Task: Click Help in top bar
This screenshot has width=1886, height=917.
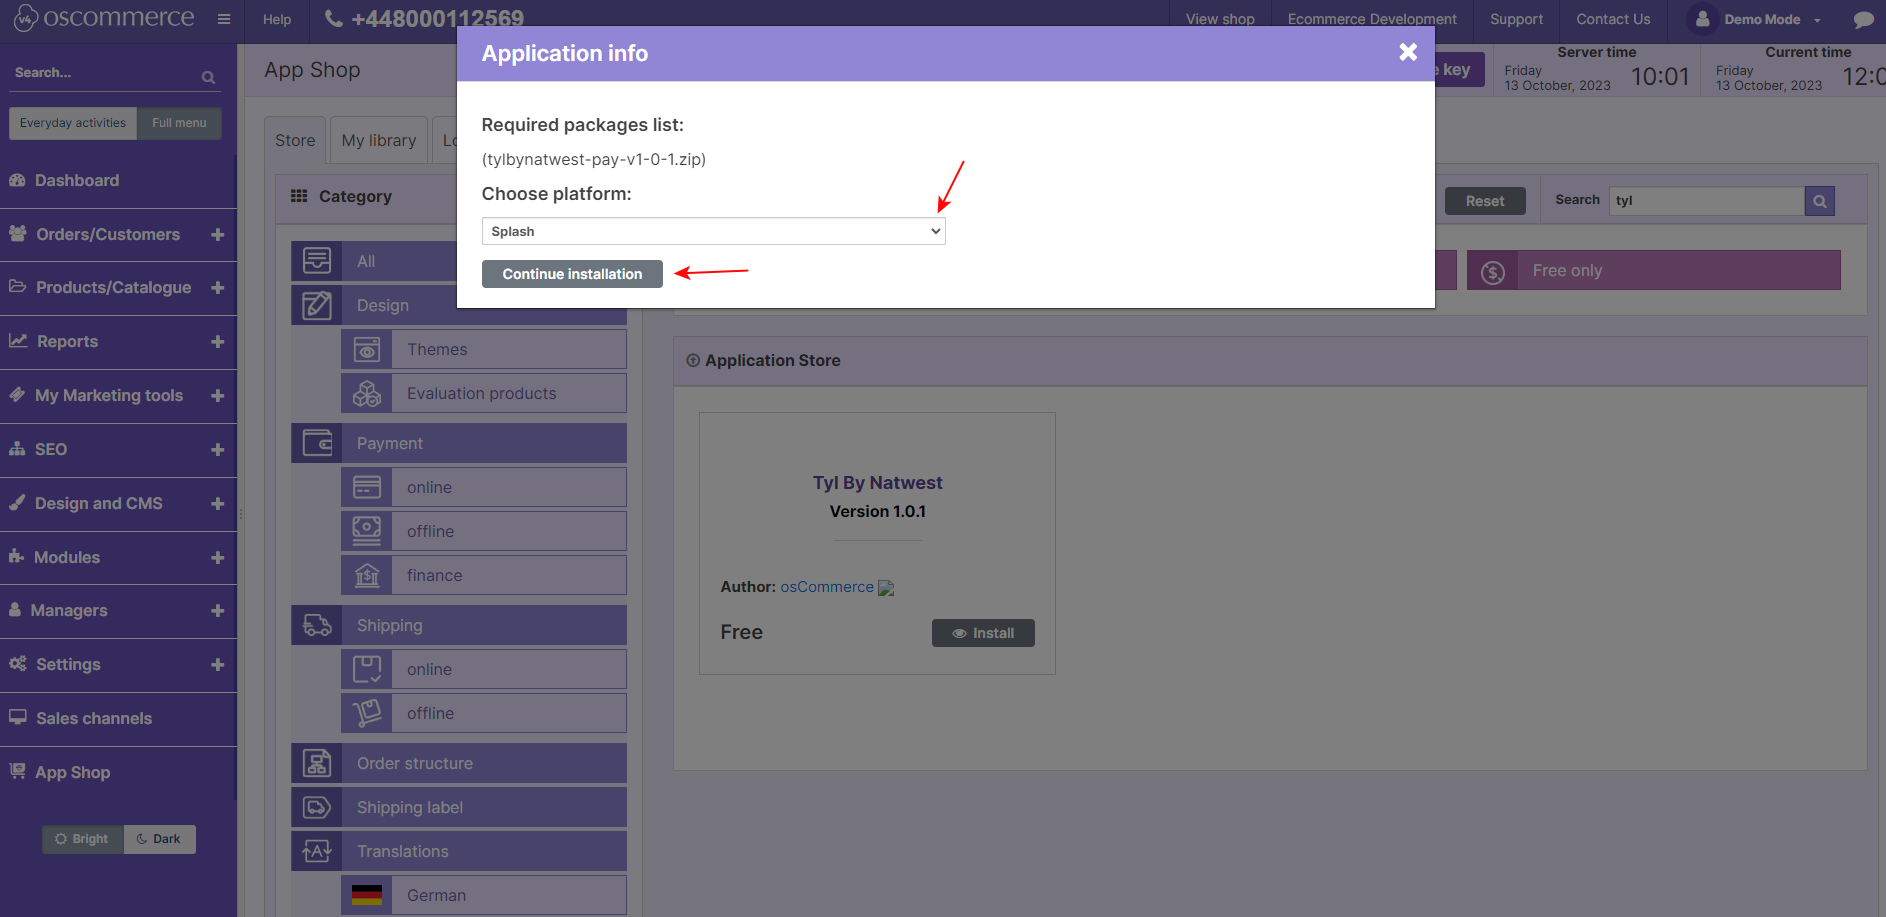Action: point(277,19)
